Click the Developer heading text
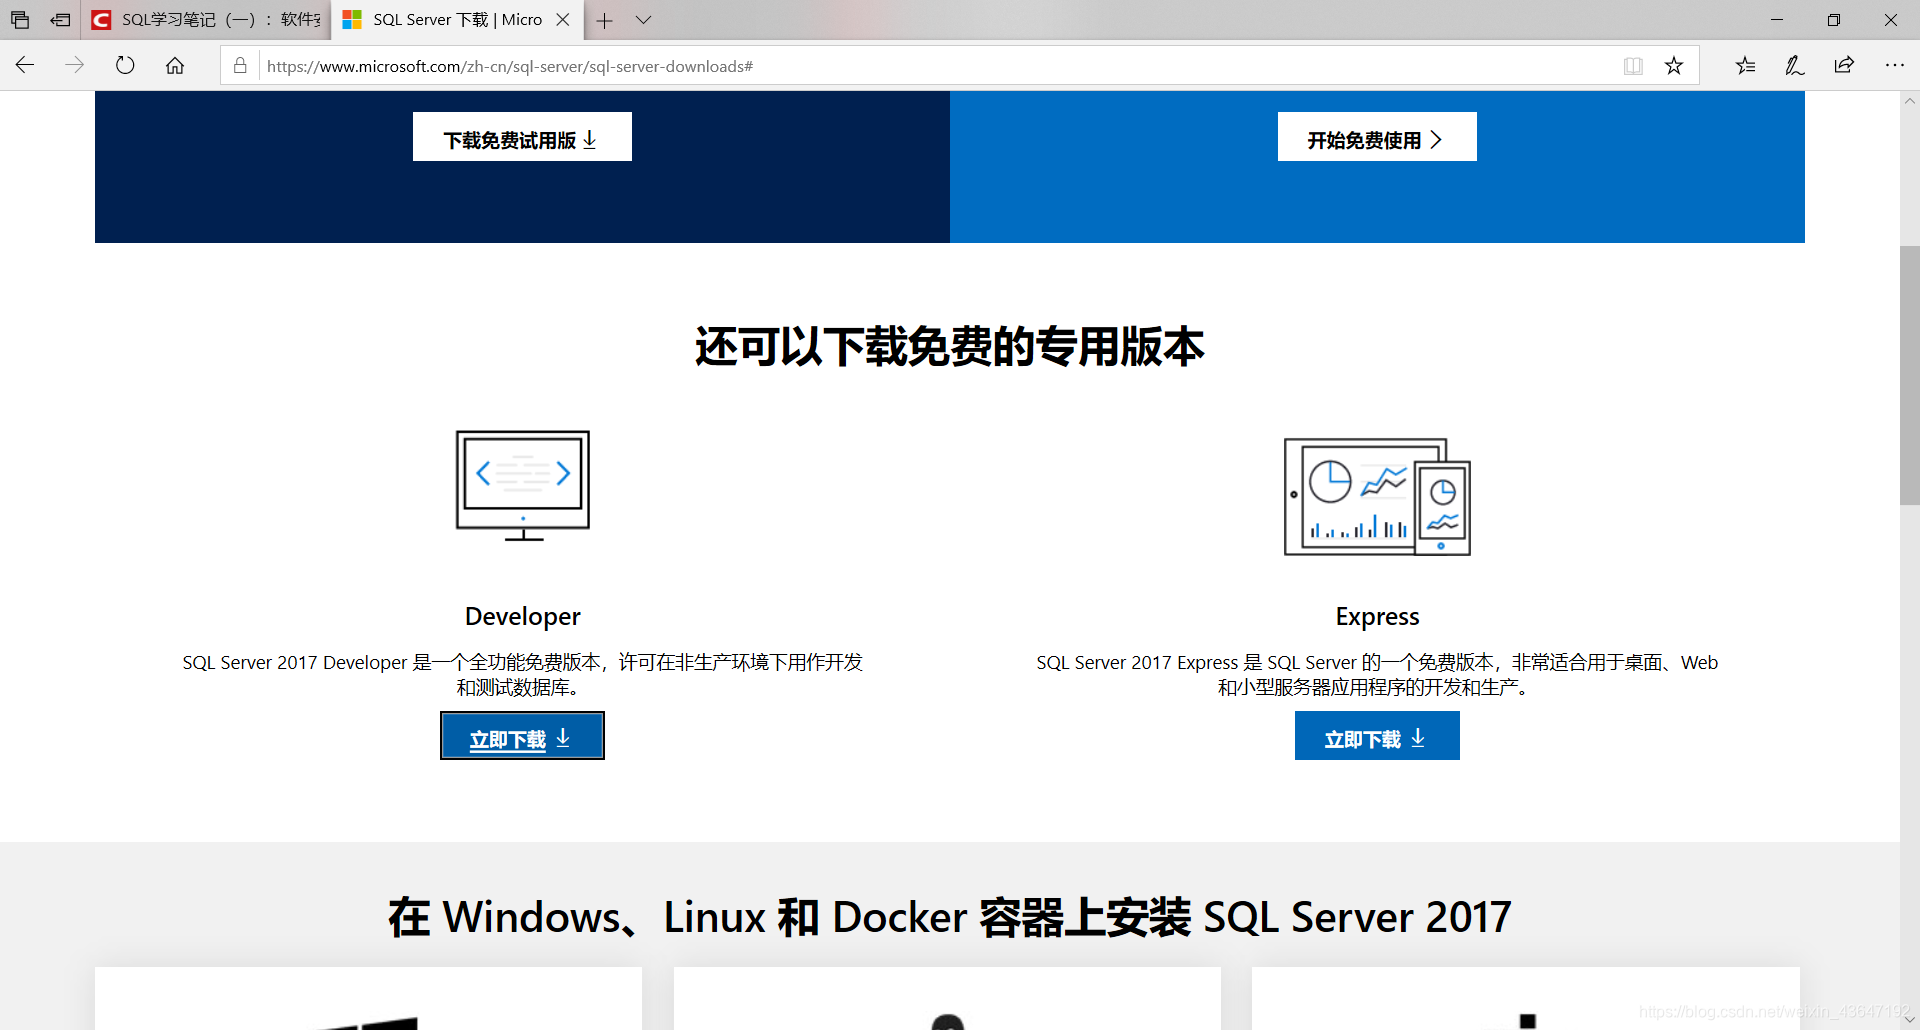Image resolution: width=1920 pixels, height=1030 pixels. click(x=522, y=616)
